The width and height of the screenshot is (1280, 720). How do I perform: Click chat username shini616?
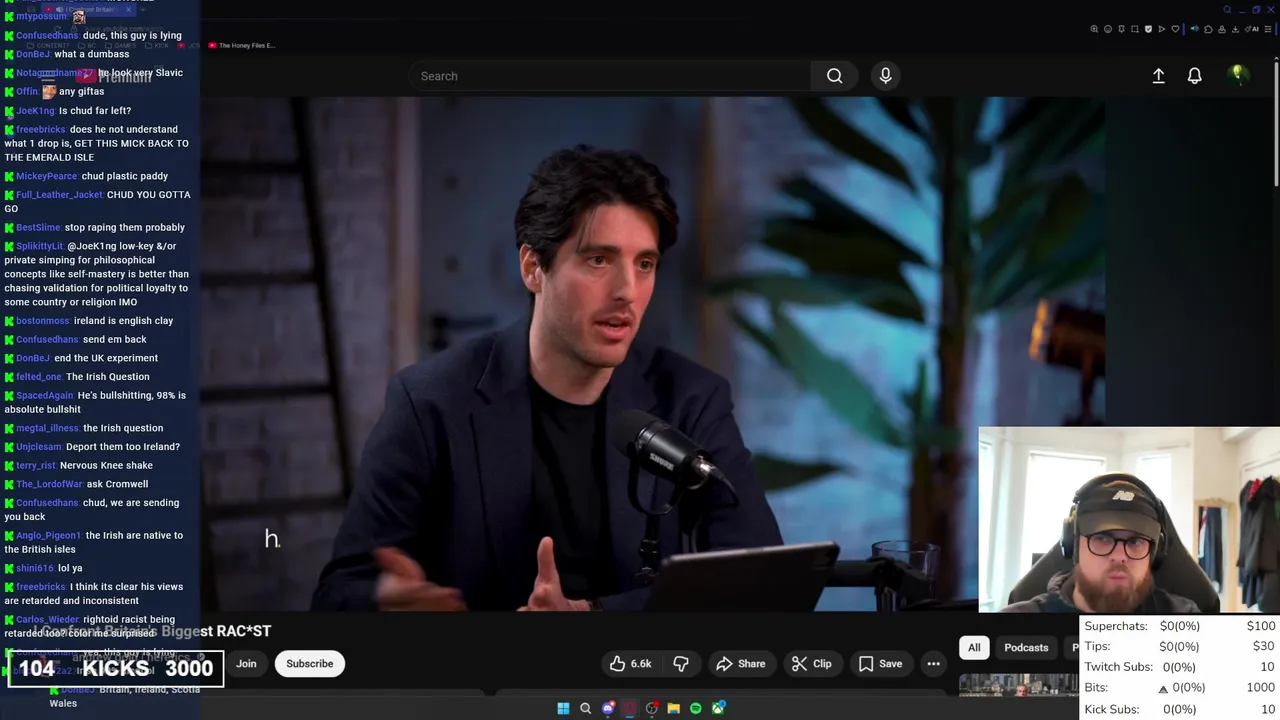(x=35, y=568)
